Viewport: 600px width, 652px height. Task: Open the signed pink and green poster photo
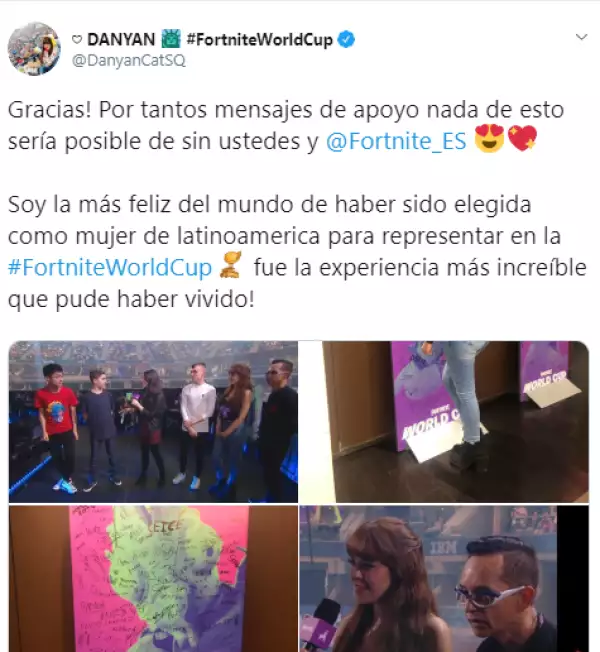coord(153,579)
